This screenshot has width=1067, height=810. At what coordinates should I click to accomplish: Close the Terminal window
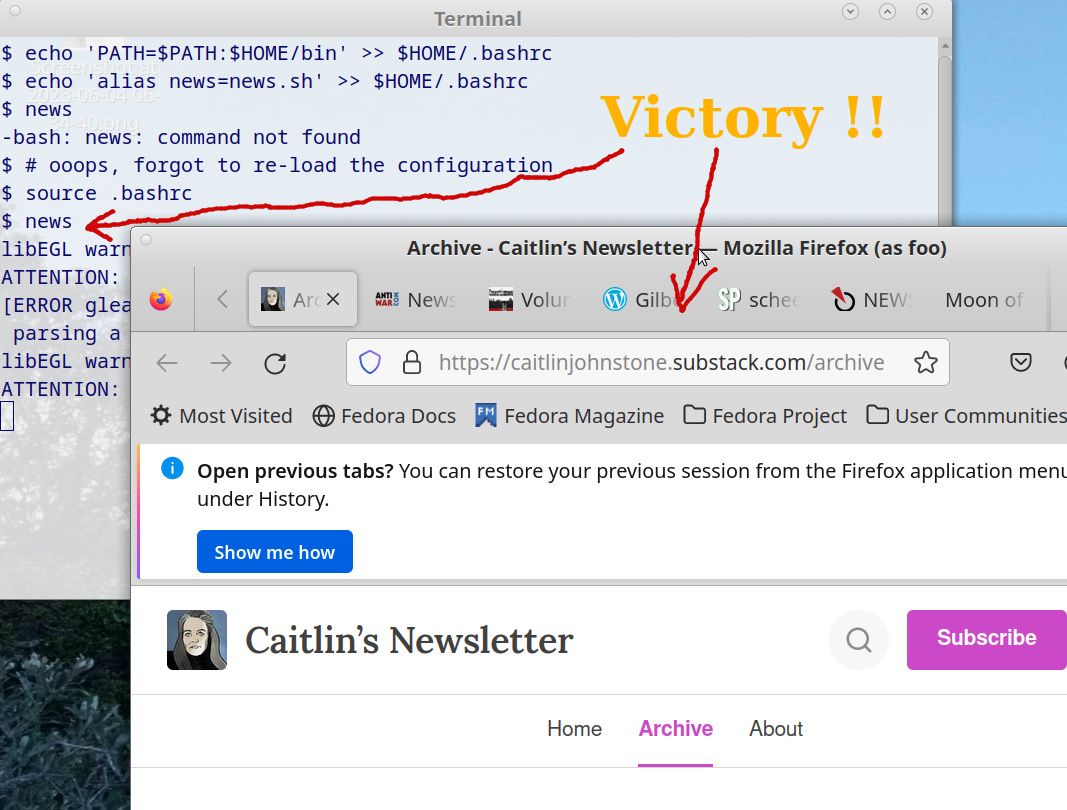point(924,12)
